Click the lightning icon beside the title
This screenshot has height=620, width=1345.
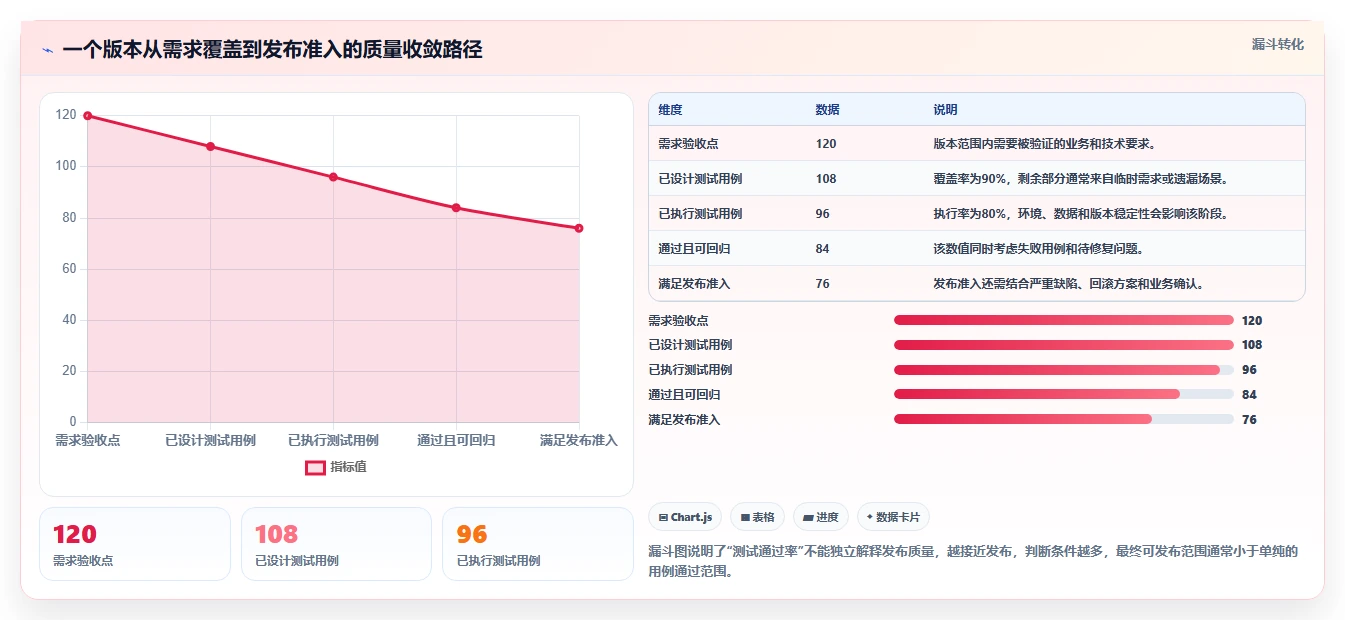click(47, 50)
